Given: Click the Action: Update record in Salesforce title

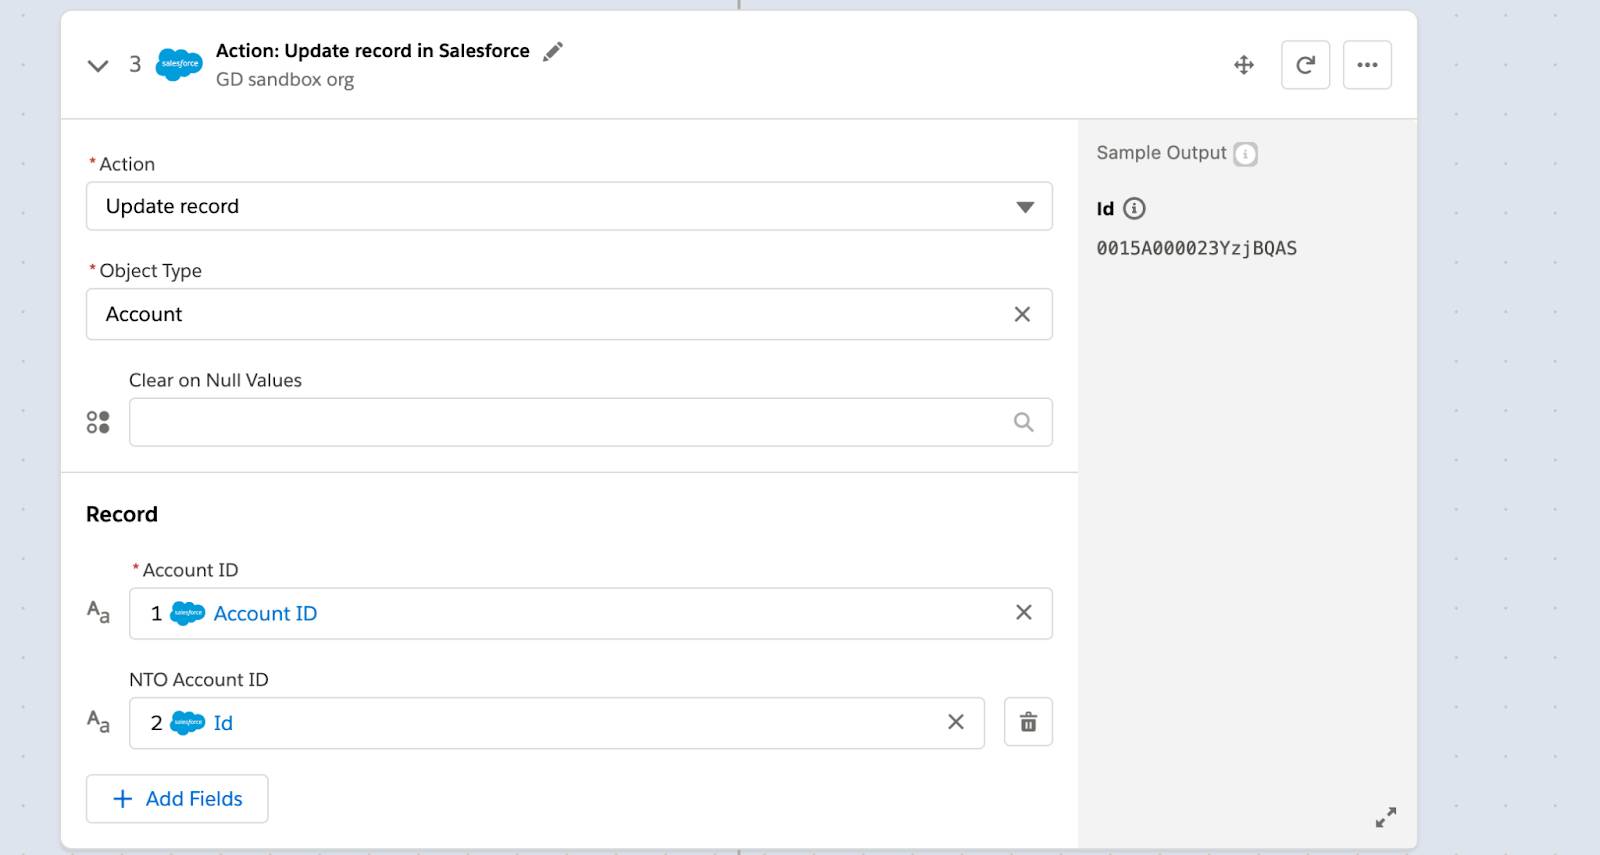Looking at the screenshot, I should (x=373, y=51).
